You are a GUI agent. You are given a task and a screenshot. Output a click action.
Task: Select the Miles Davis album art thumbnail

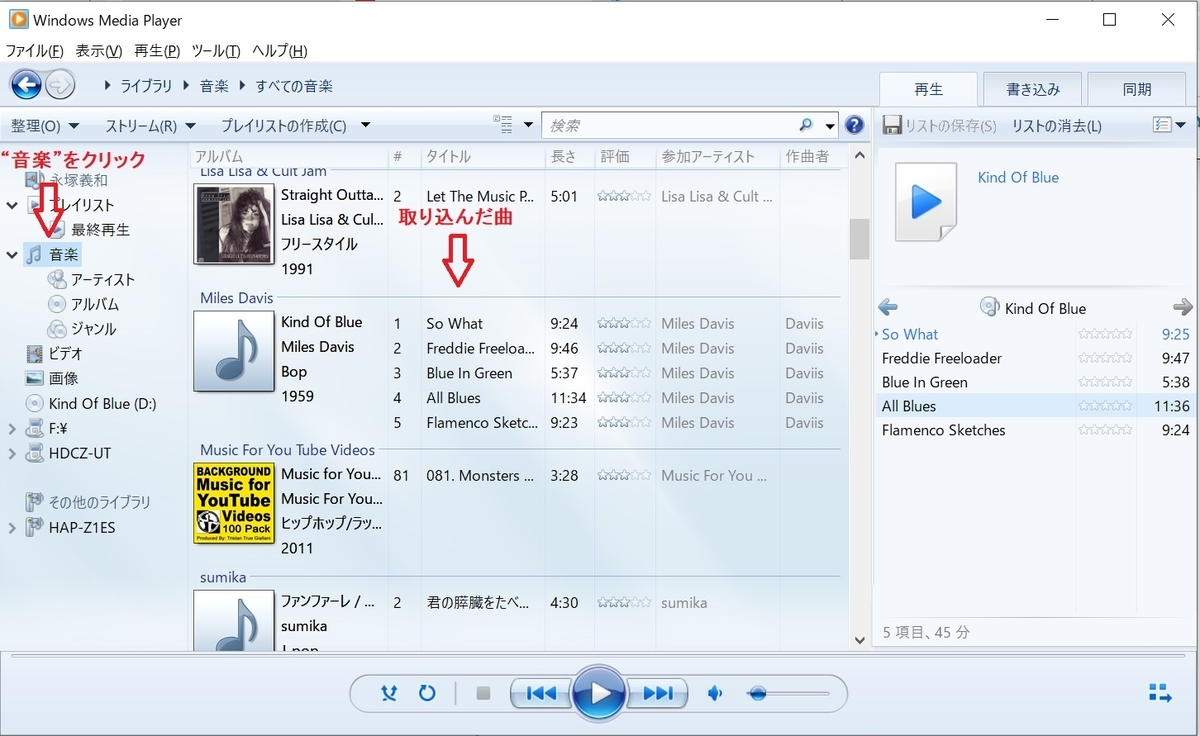pyautogui.click(x=234, y=351)
